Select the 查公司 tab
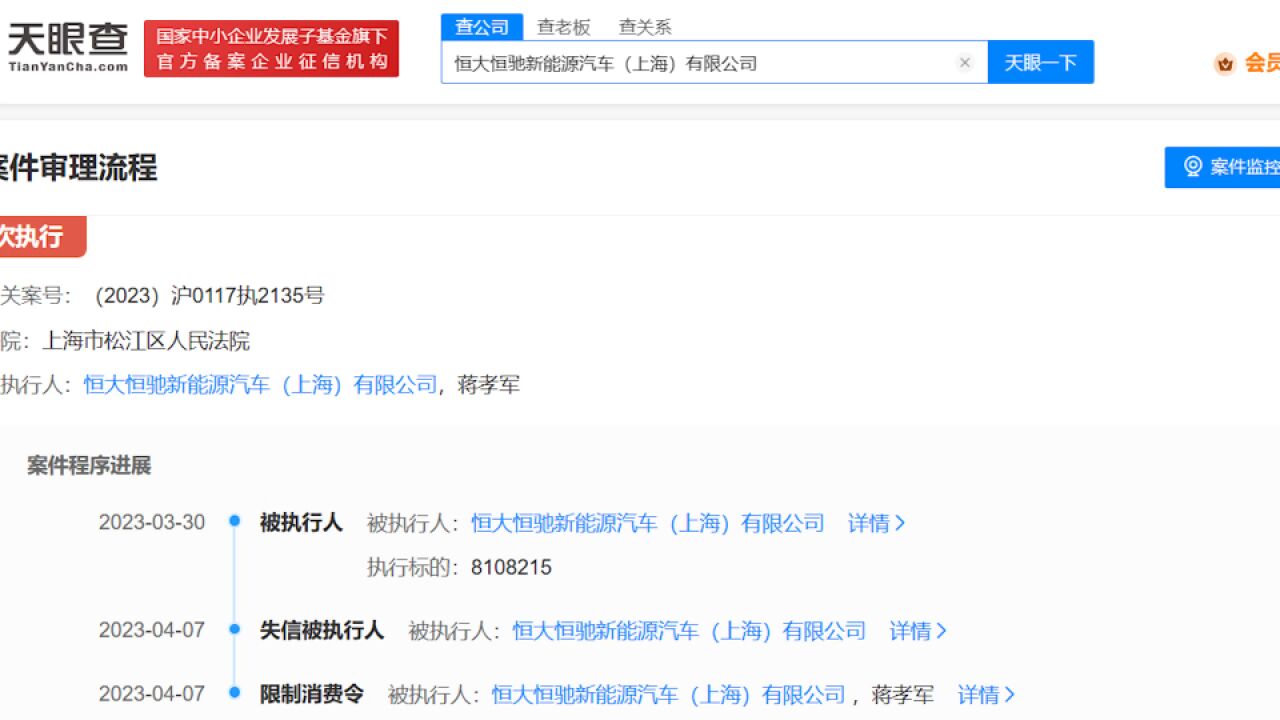 pyautogui.click(x=482, y=27)
